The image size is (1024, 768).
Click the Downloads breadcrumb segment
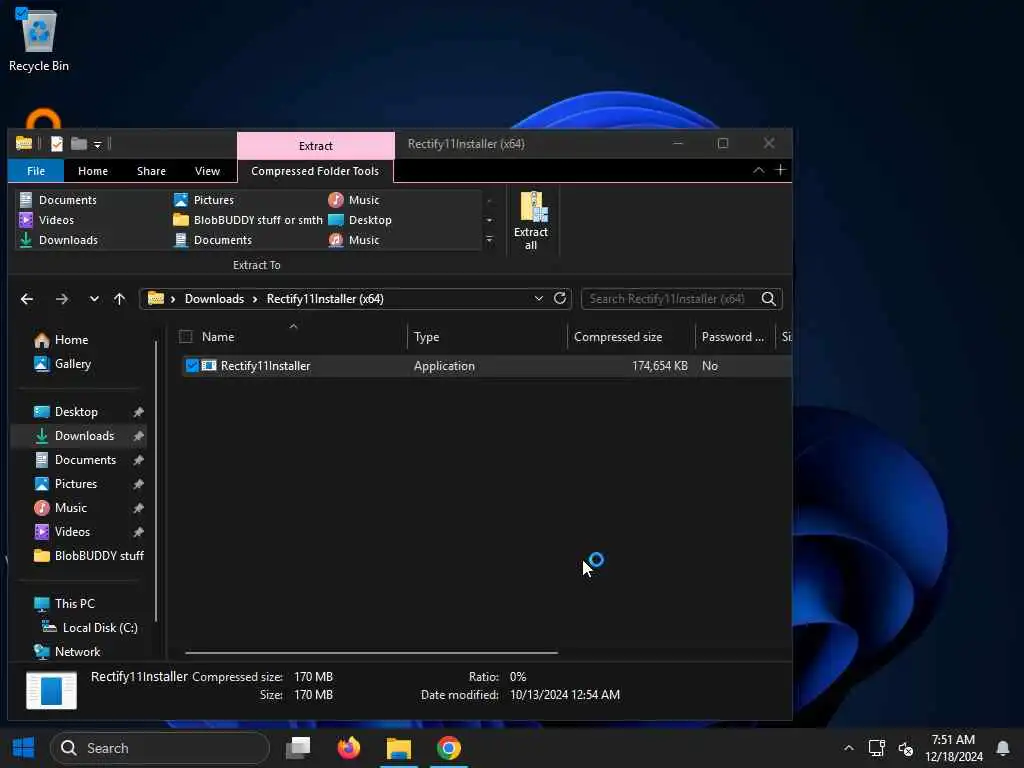[x=214, y=299]
